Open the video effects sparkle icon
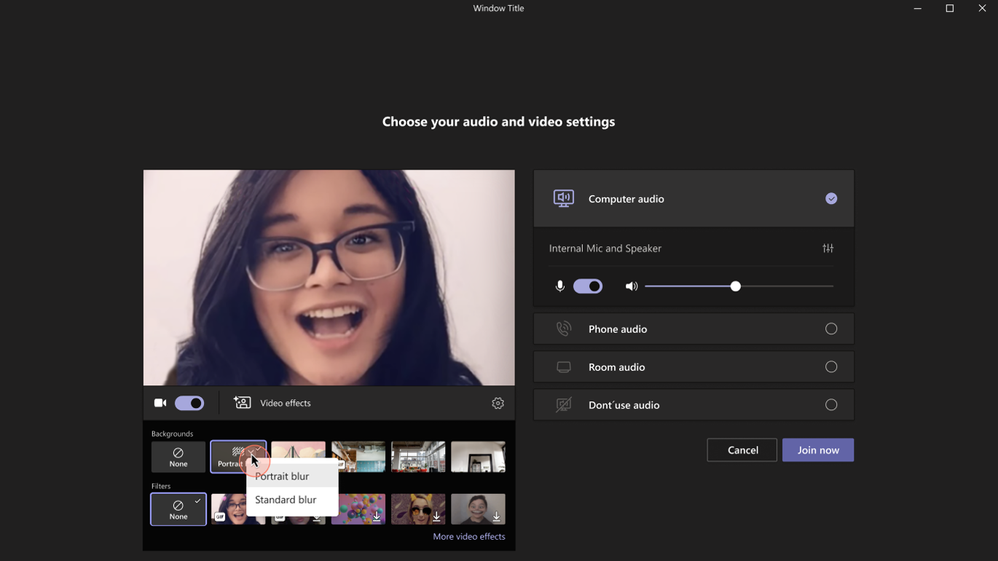 tap(242, 403)
